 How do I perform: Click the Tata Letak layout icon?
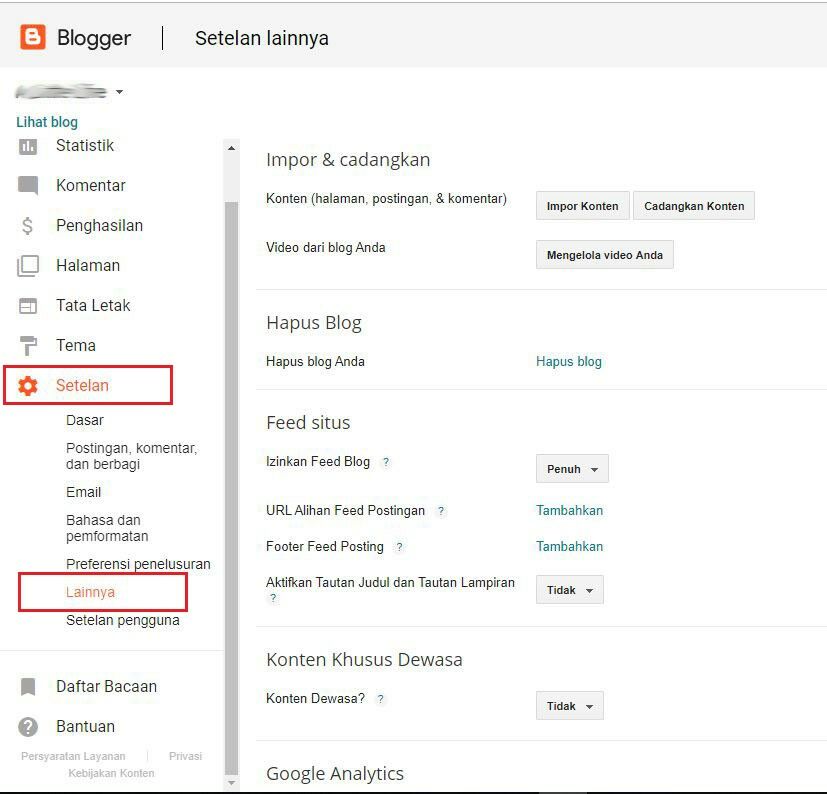tap(28, 306)
